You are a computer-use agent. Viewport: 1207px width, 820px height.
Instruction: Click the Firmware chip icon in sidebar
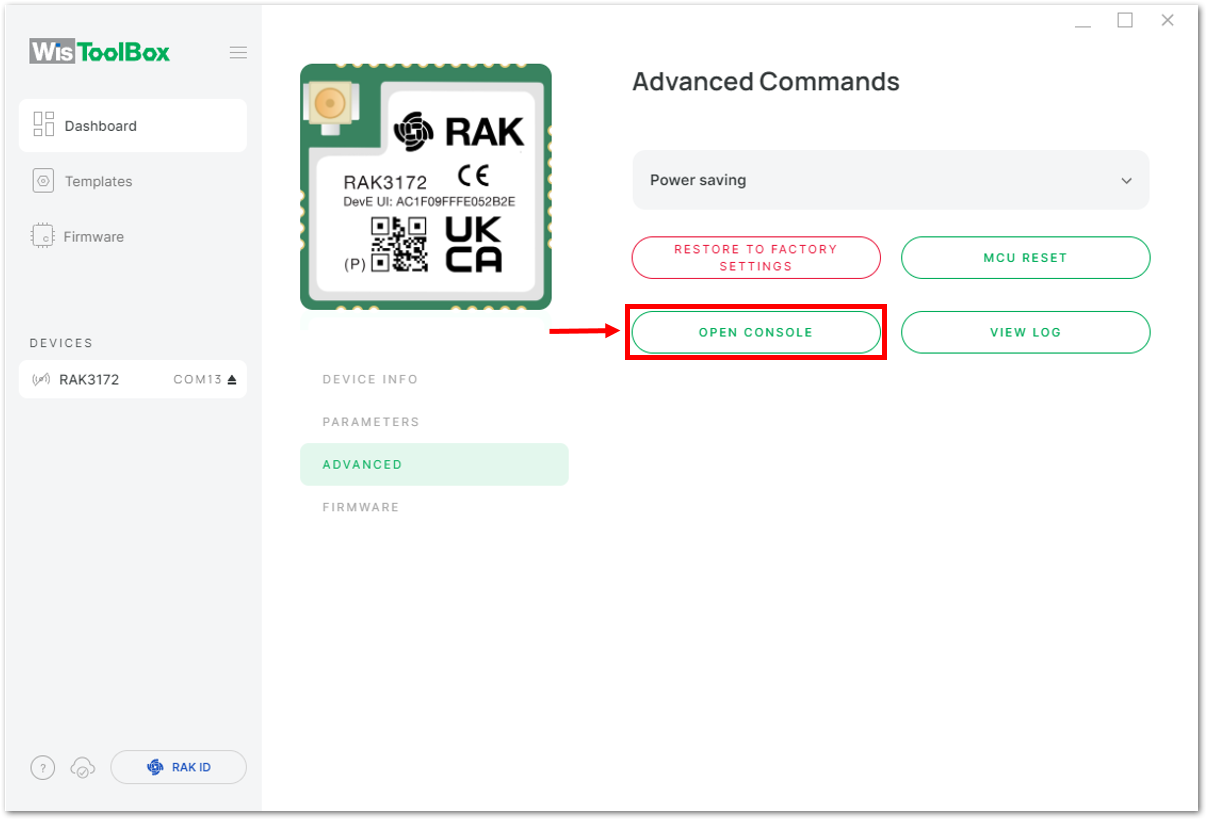pyautogui.click(x=43, y=236)
